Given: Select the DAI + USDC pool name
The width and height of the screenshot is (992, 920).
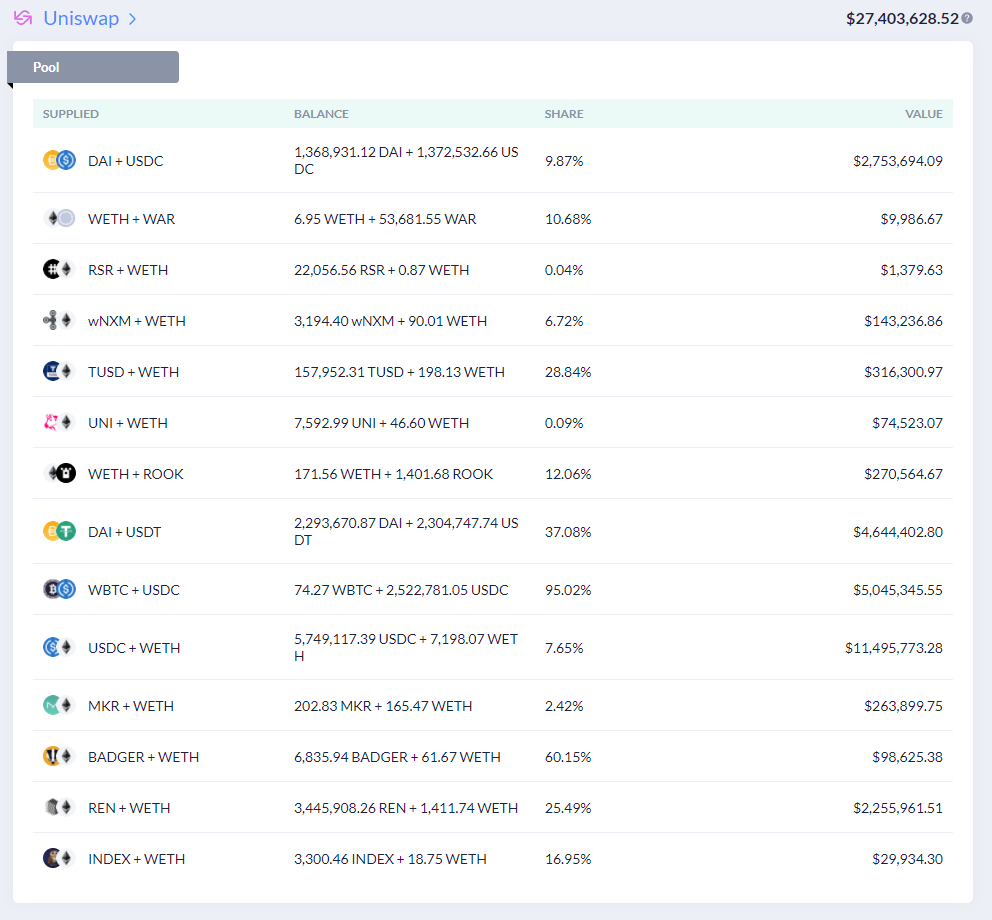Looking at the screenshot, I should pyautogui.click(x=126, y=161).
